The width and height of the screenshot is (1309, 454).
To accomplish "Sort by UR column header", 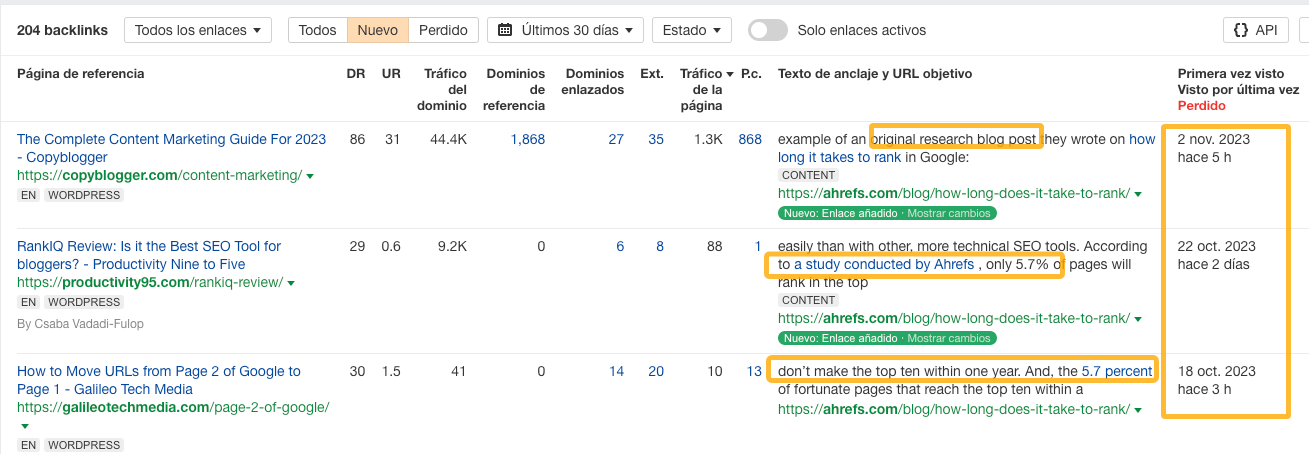I will pos(391,73).
